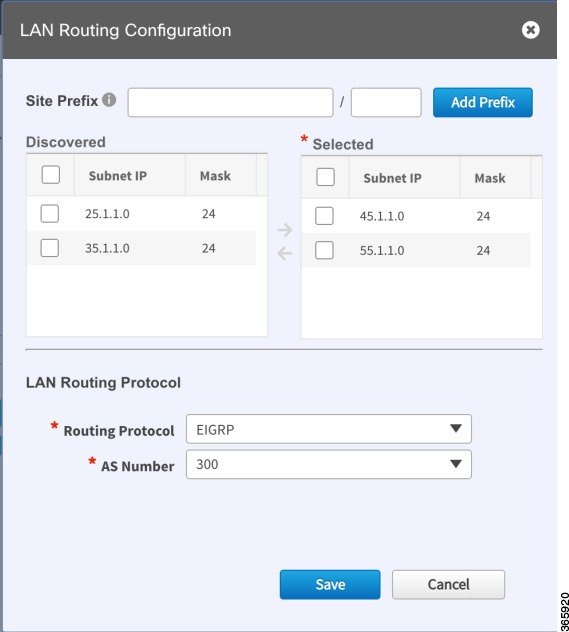Screen dimensions: 569x632
Task: Focus the prefix mask length field
Action: [386, 102]
